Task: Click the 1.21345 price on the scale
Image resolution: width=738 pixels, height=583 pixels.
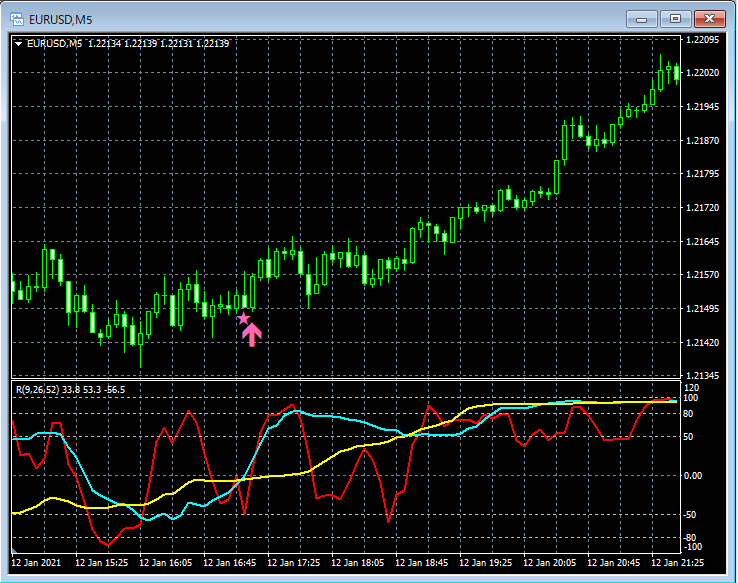Action: pos(704,377)
